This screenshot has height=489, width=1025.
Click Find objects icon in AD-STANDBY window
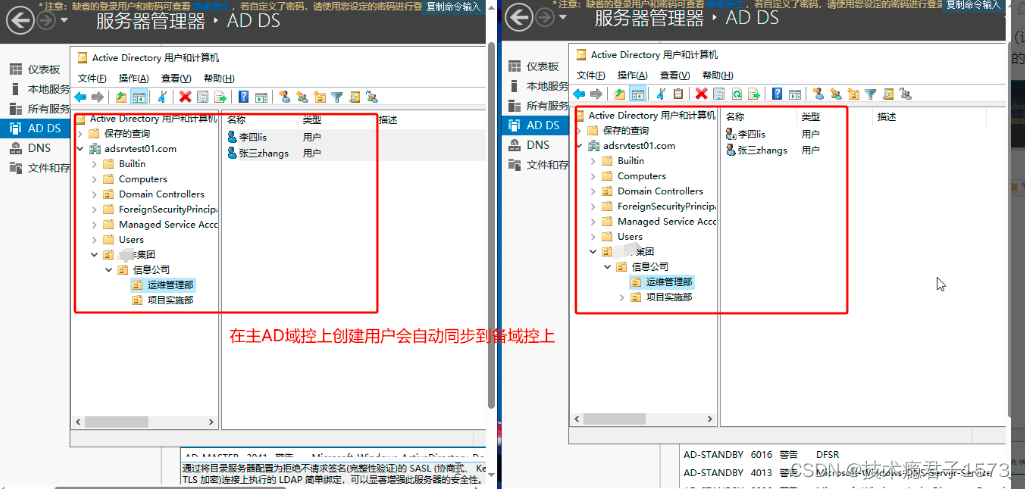(x=888, y=94)
